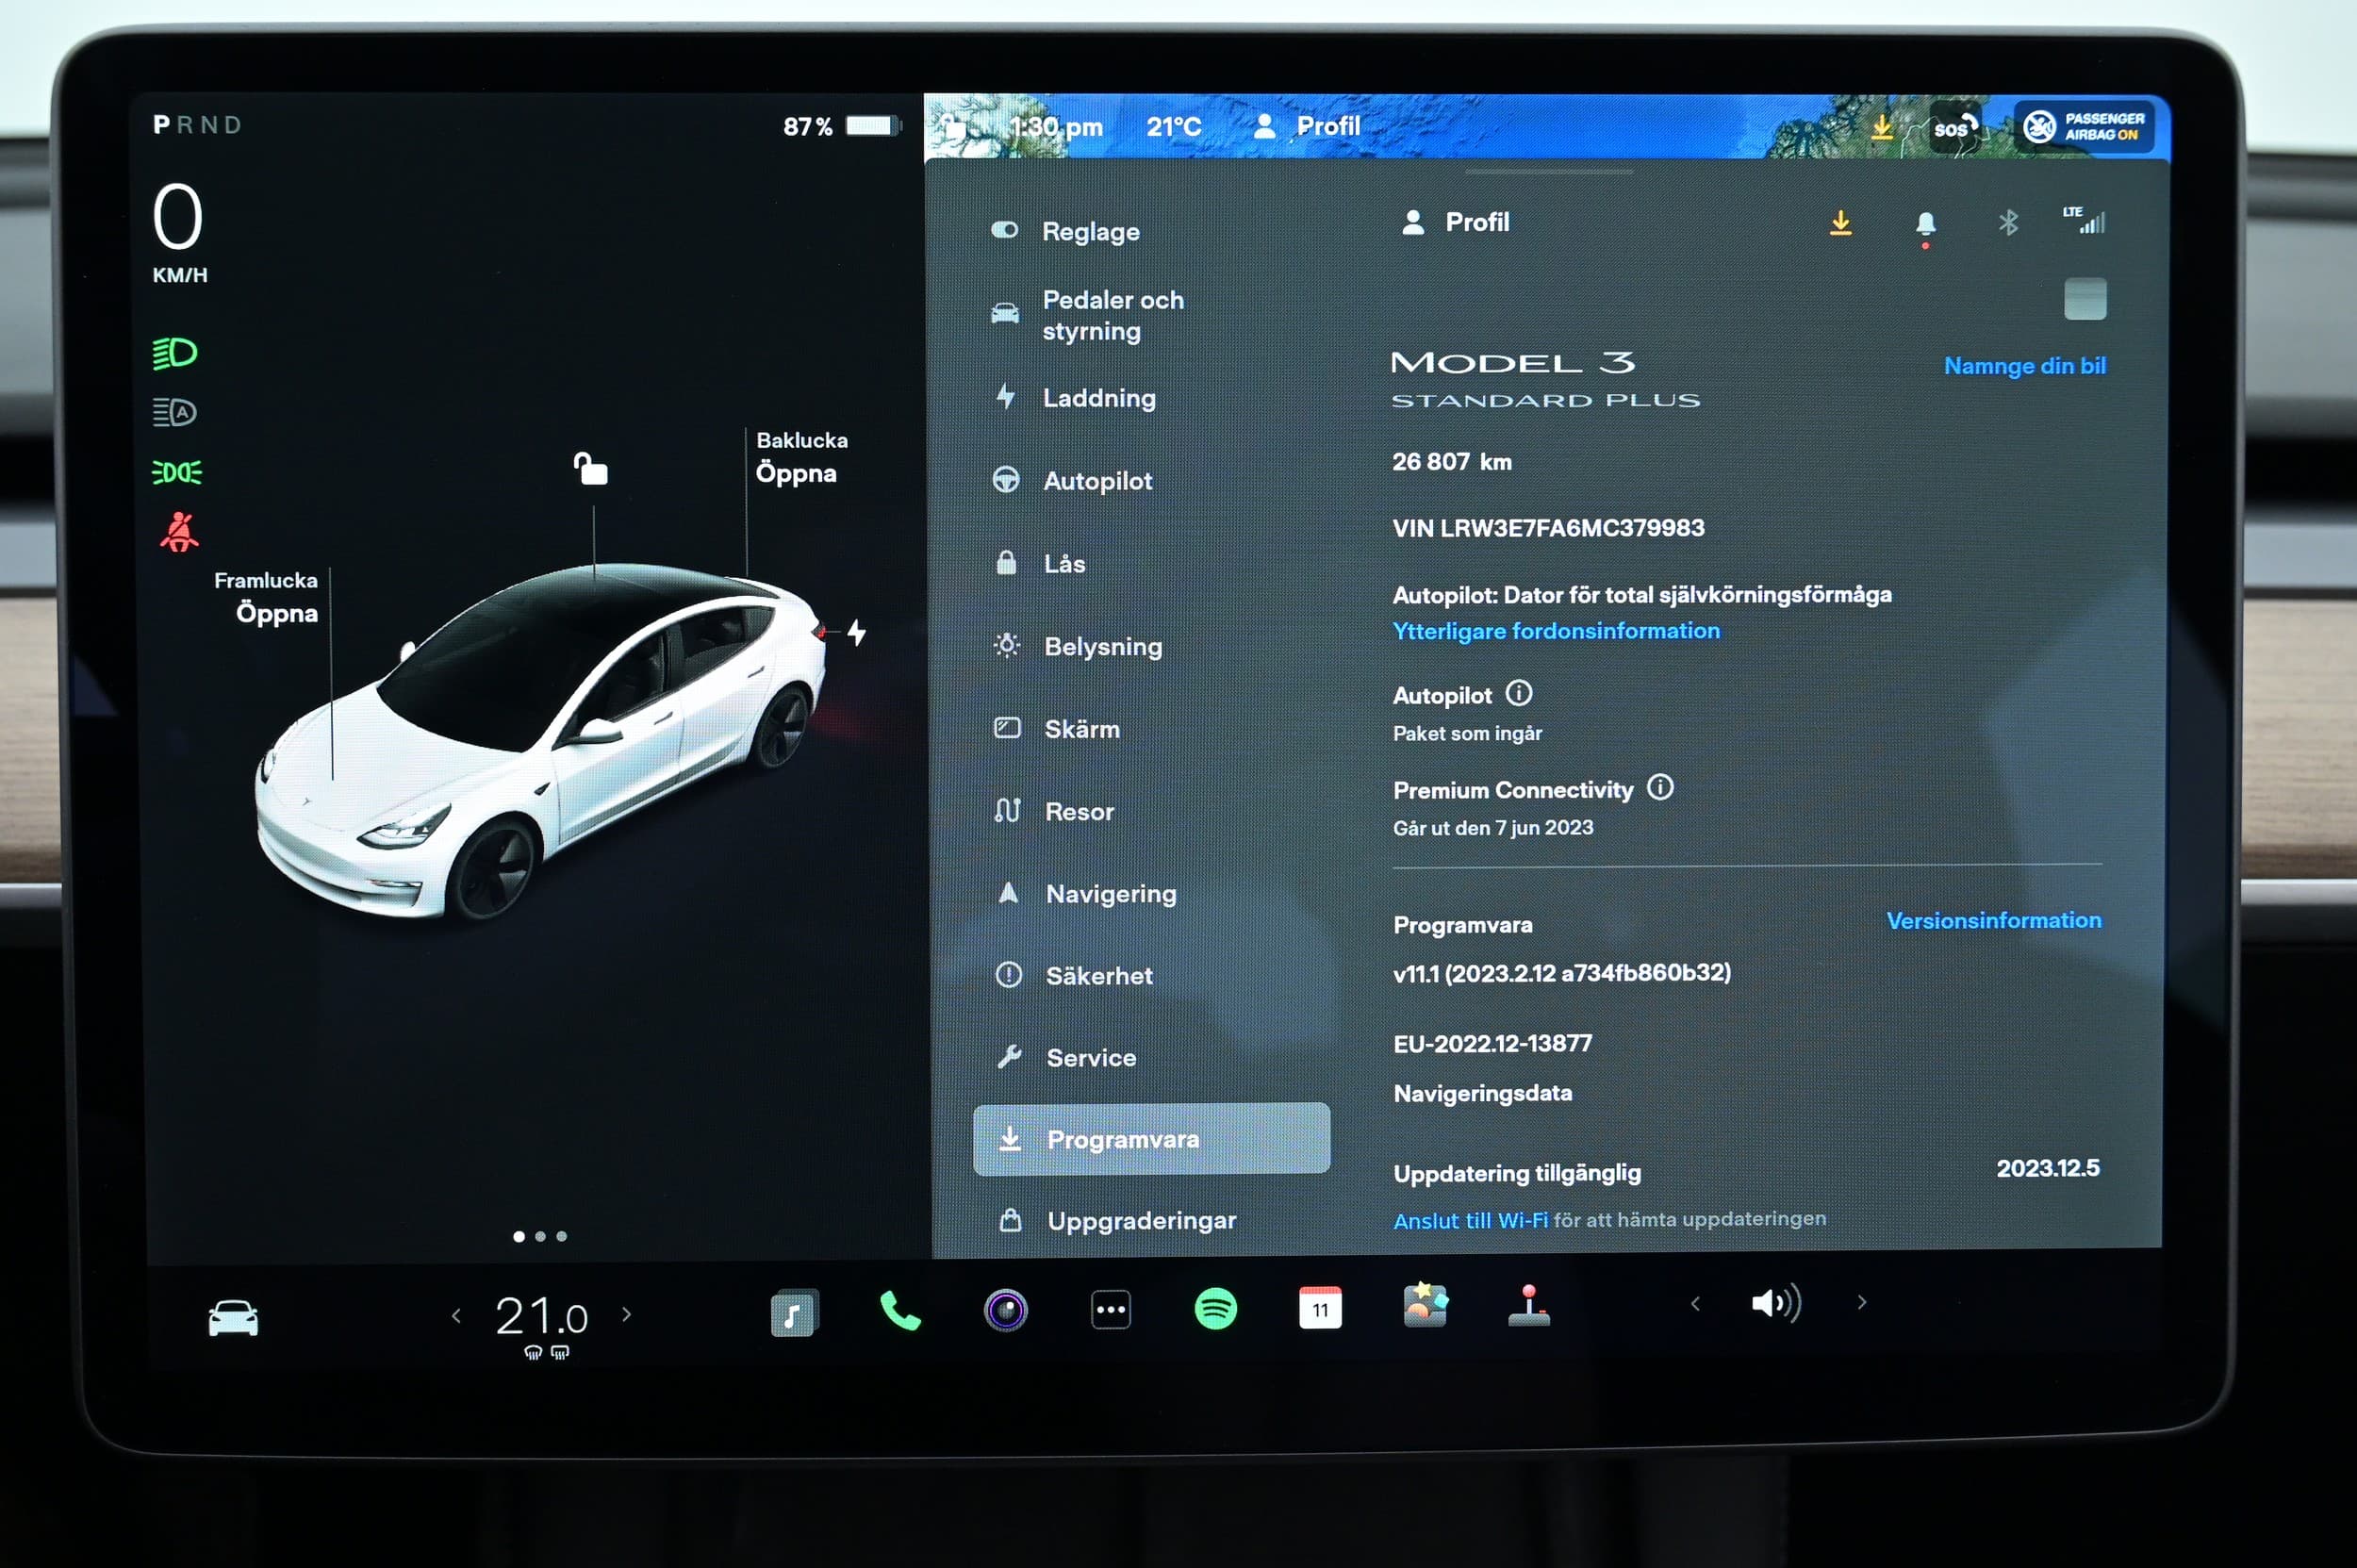
Task: Tap the green phone icon
Action: point(899,1310)
